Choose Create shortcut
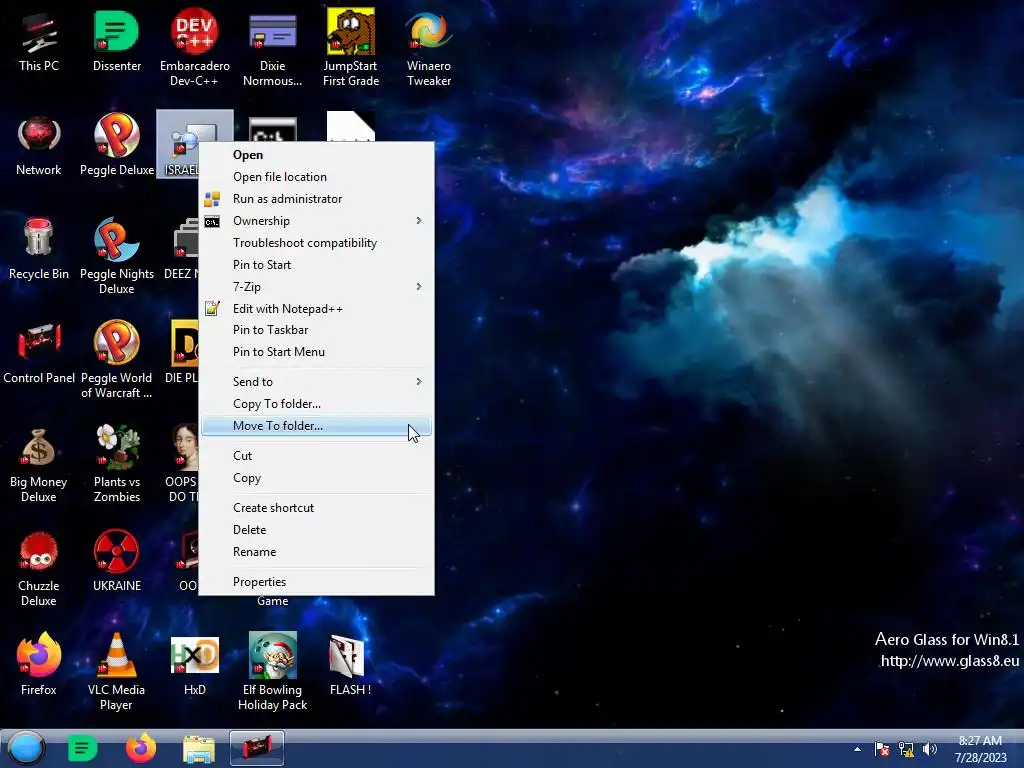The image size is (1024, 768). pos(316,507)
